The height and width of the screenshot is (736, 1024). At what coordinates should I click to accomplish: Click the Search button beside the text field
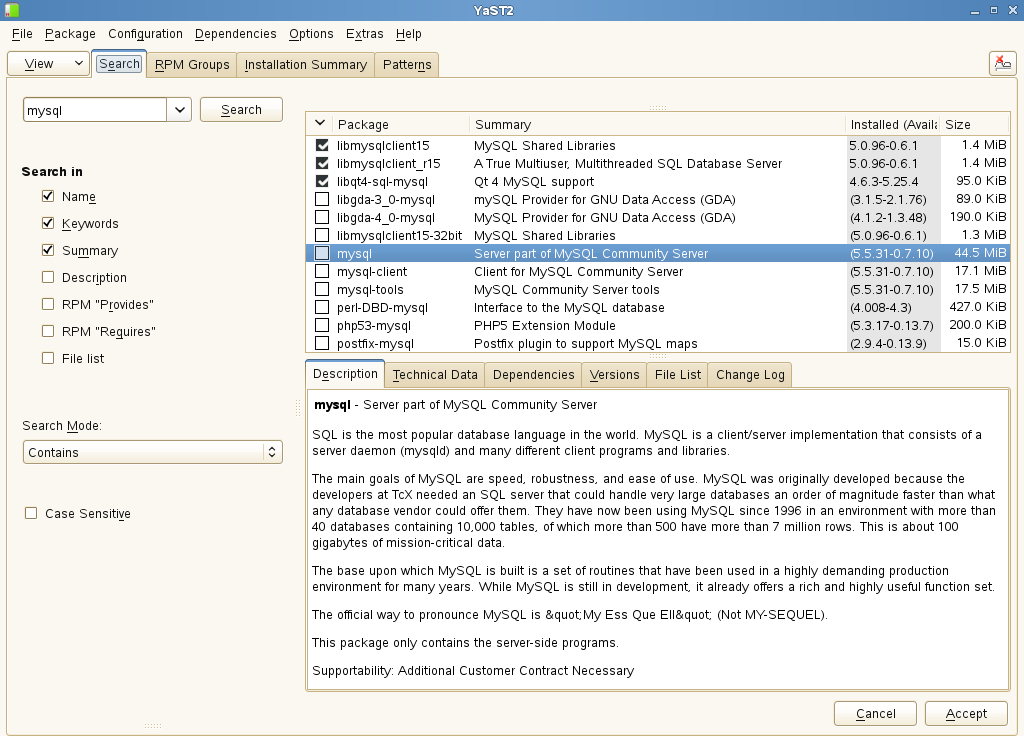pos(241,110)
